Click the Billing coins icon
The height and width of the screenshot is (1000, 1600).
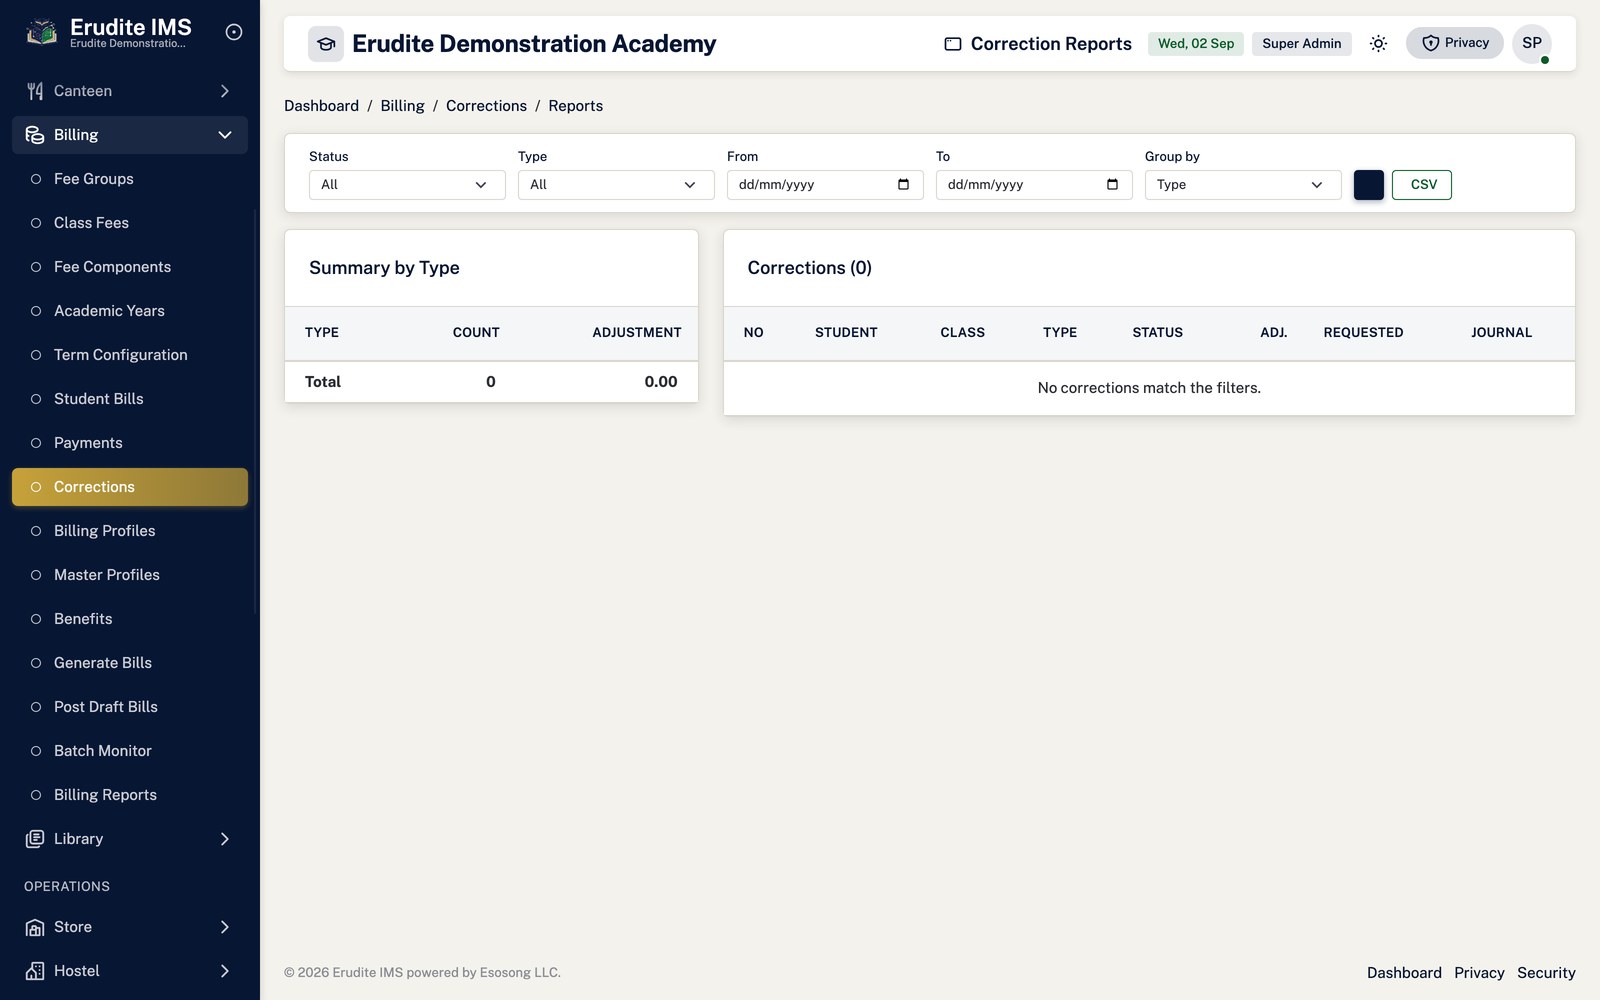click(35, 135)
